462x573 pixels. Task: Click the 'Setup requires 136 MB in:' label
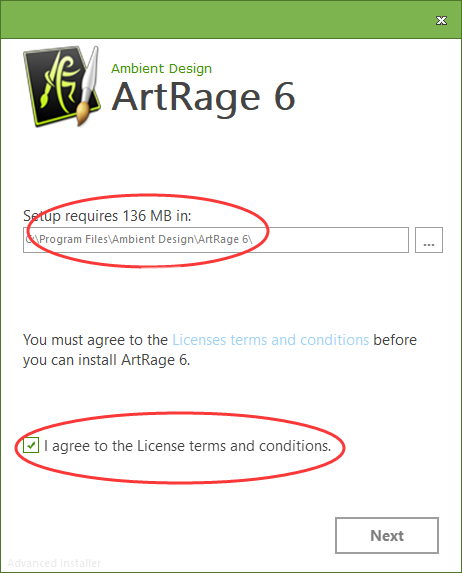107,216
